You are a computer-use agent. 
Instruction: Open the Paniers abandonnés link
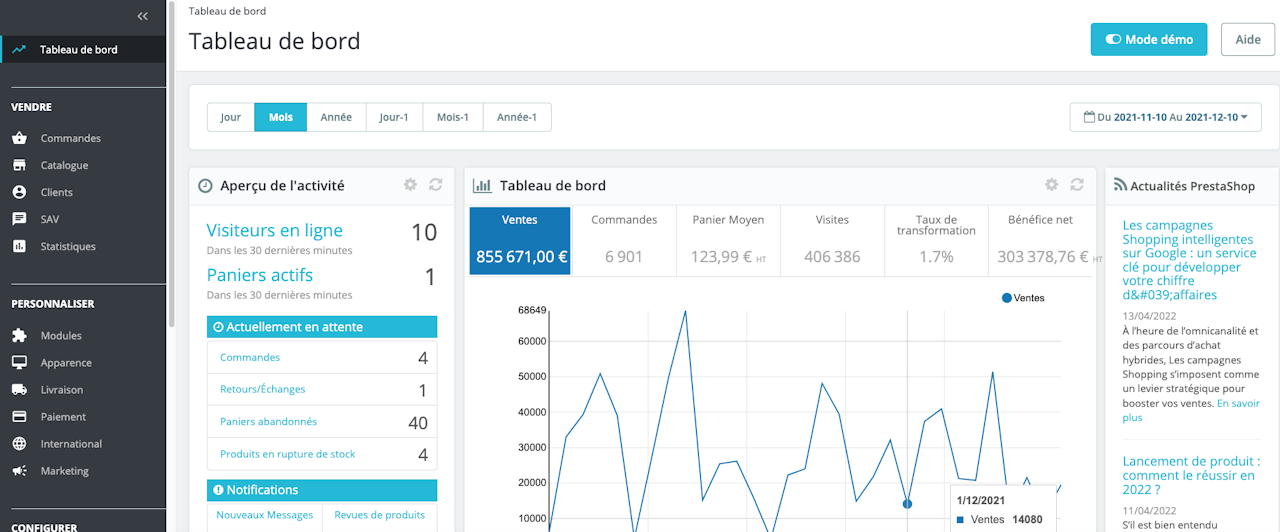pyautogui.click(x=268, y=422)
